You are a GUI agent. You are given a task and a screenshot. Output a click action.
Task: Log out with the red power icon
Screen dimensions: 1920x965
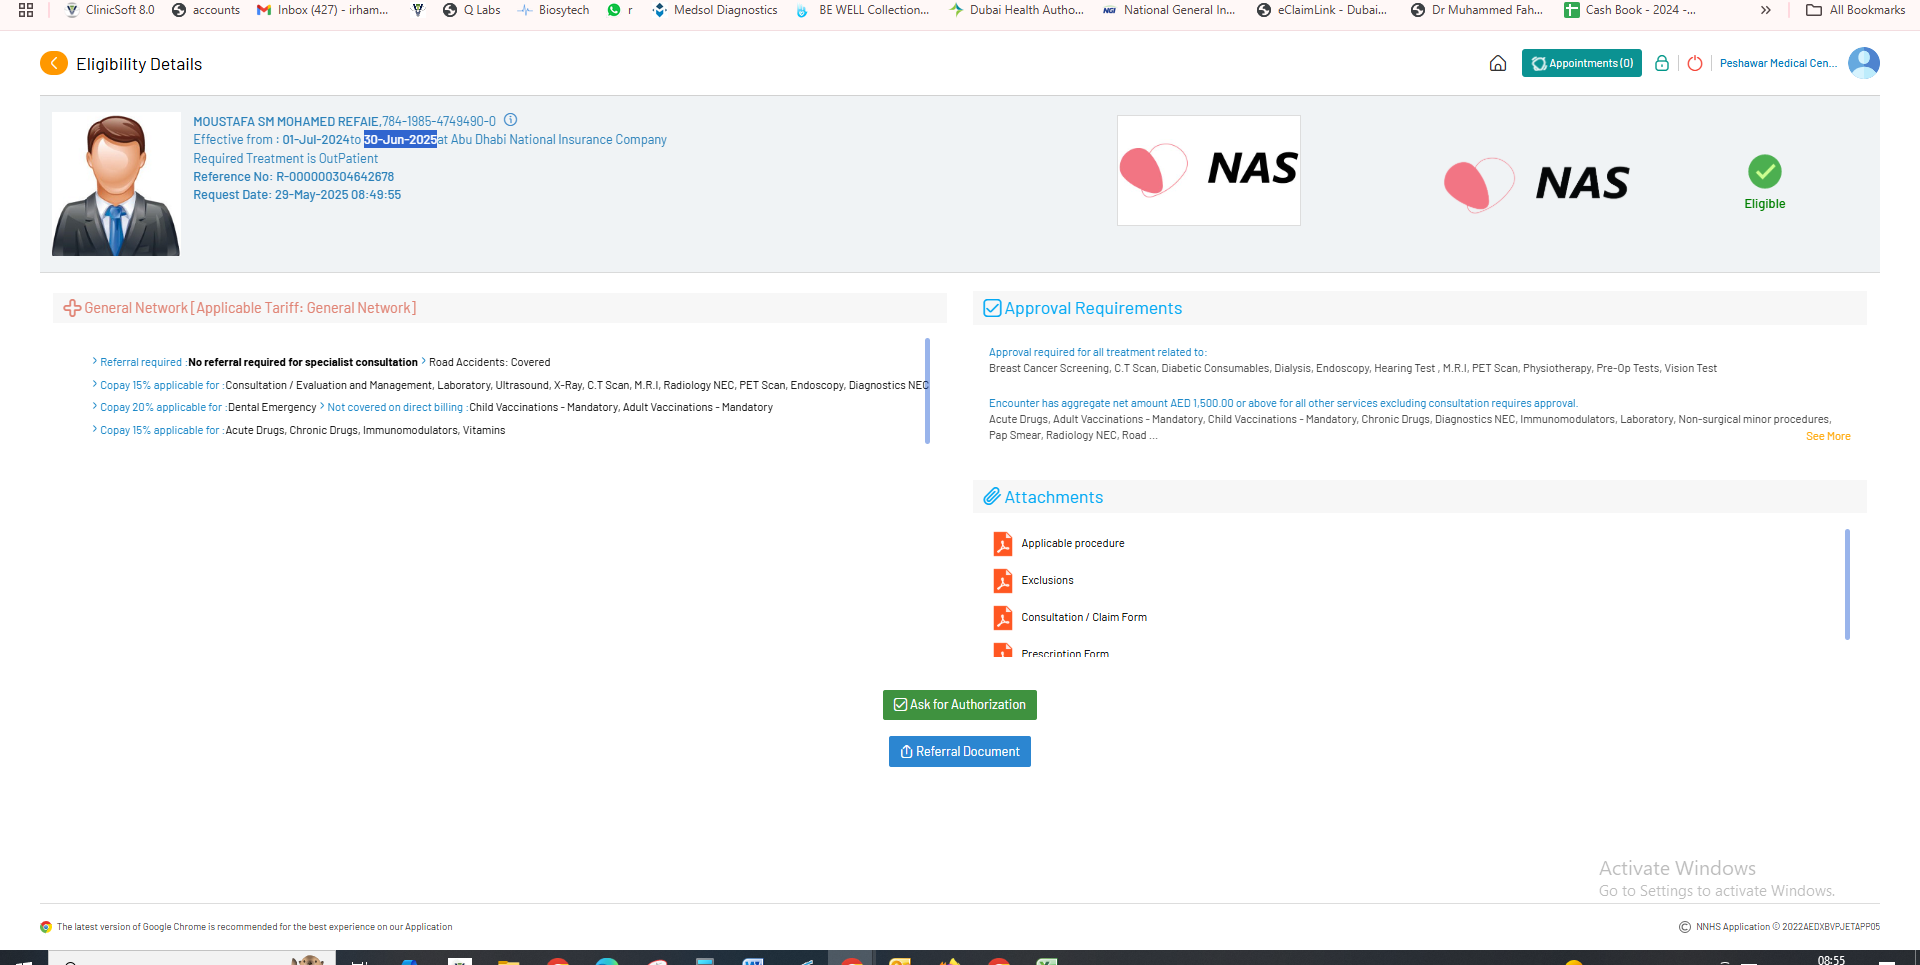coord(1695,63)
